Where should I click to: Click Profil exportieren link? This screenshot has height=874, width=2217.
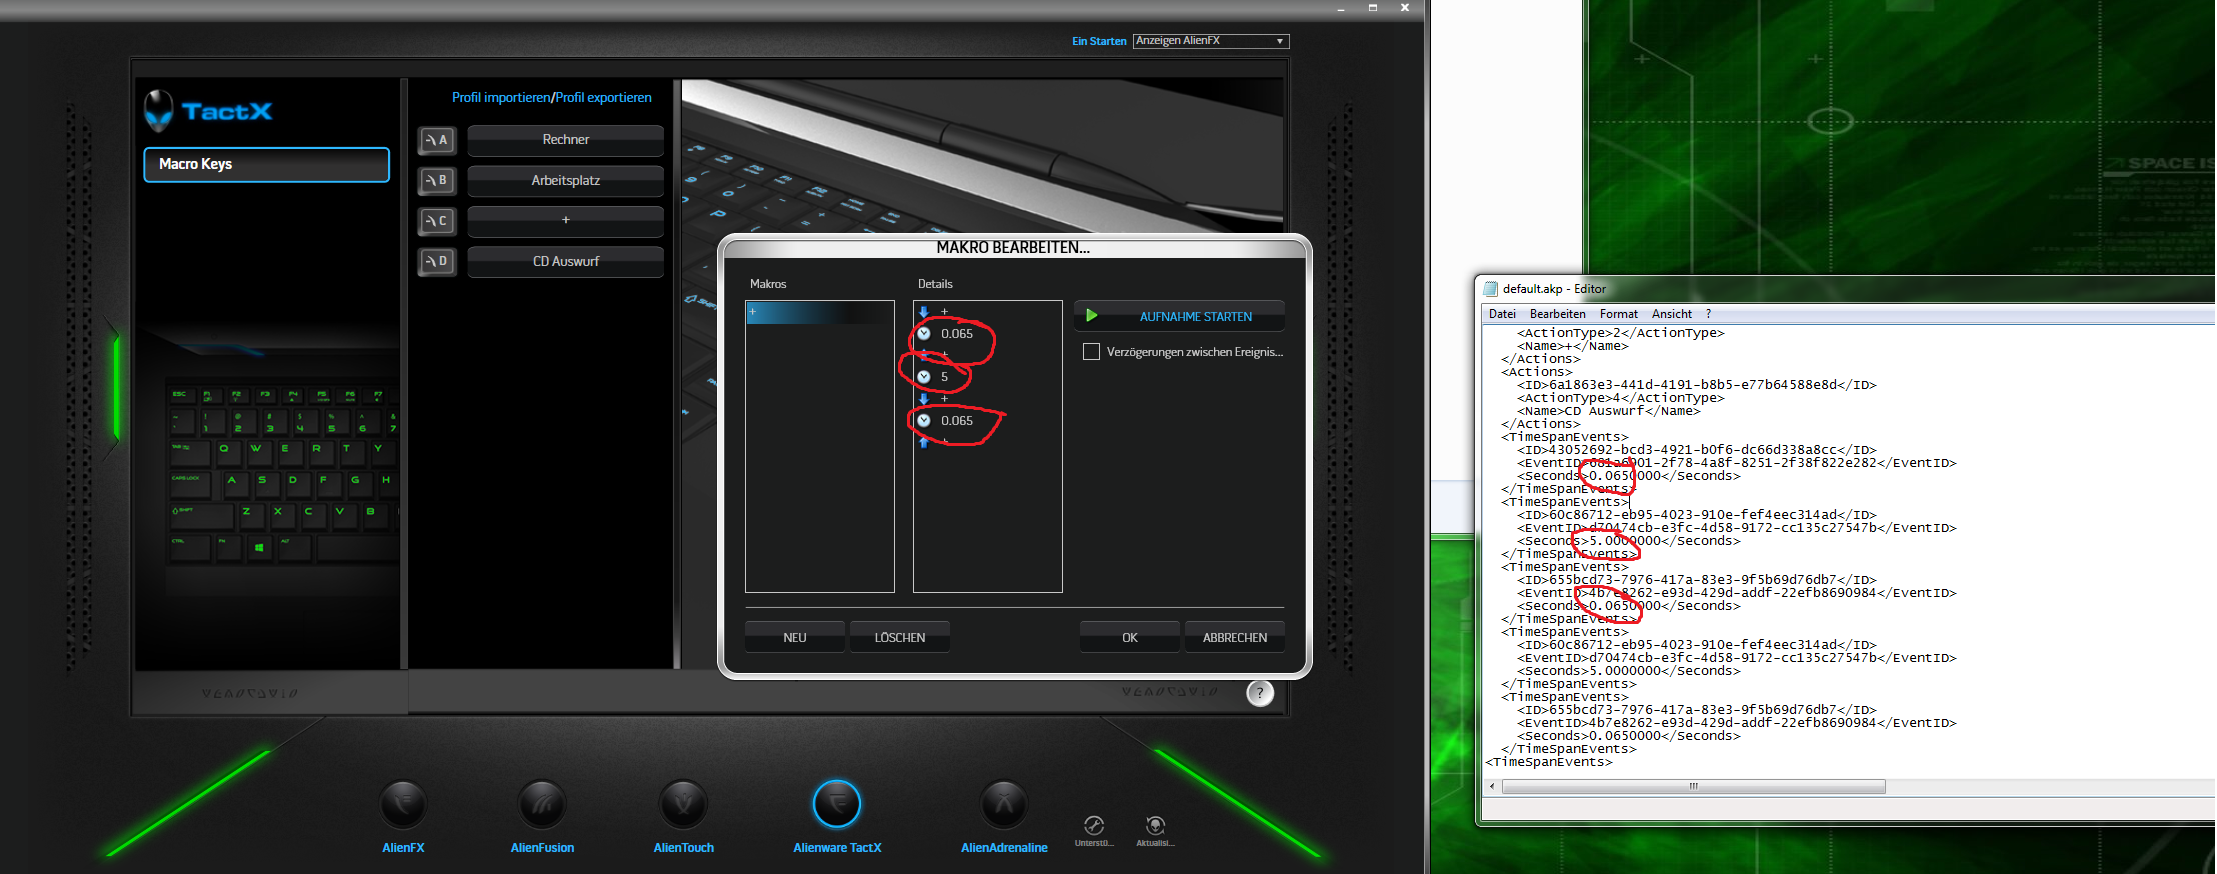click(x=604, y=97)
